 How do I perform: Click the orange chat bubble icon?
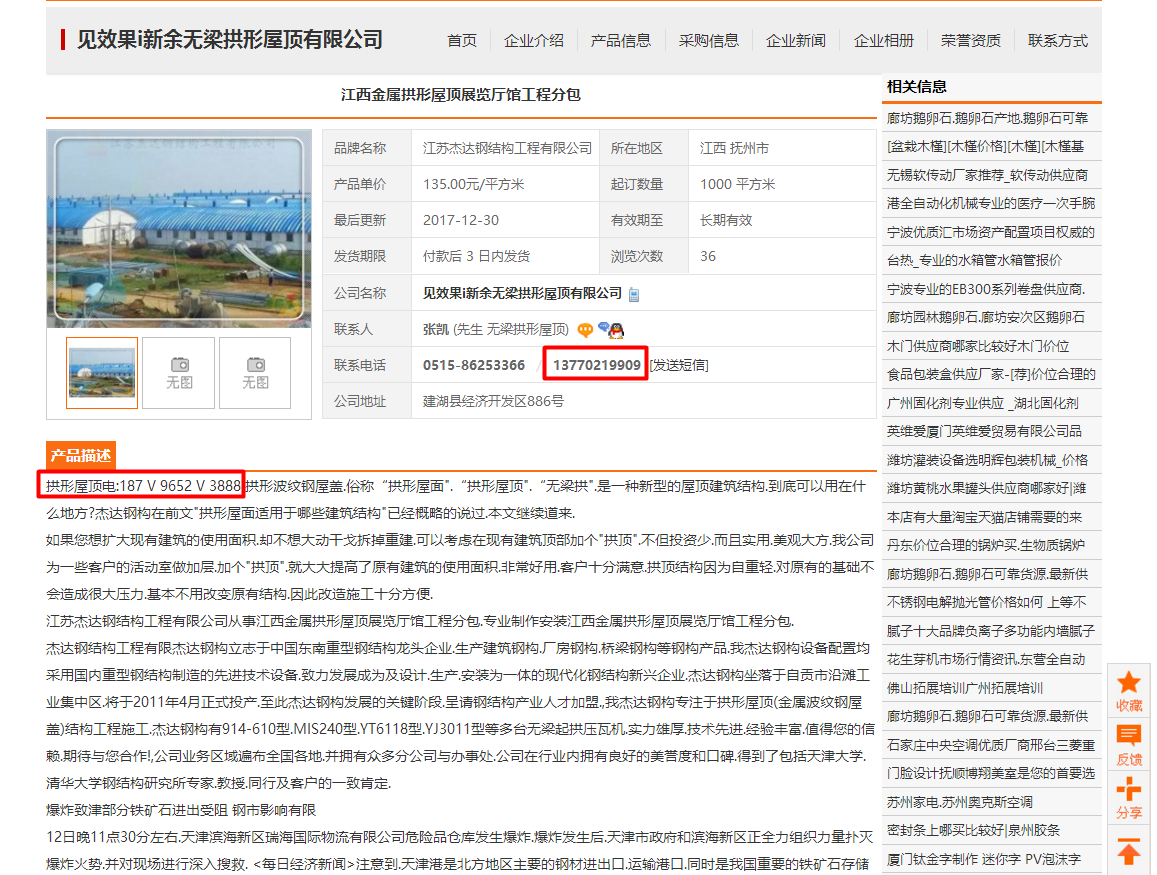coord(585,330)
